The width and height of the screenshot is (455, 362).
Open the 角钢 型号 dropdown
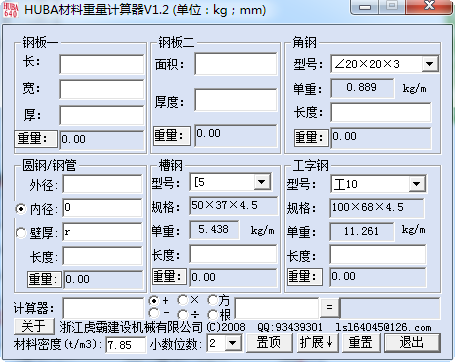[x=430, y=64]
